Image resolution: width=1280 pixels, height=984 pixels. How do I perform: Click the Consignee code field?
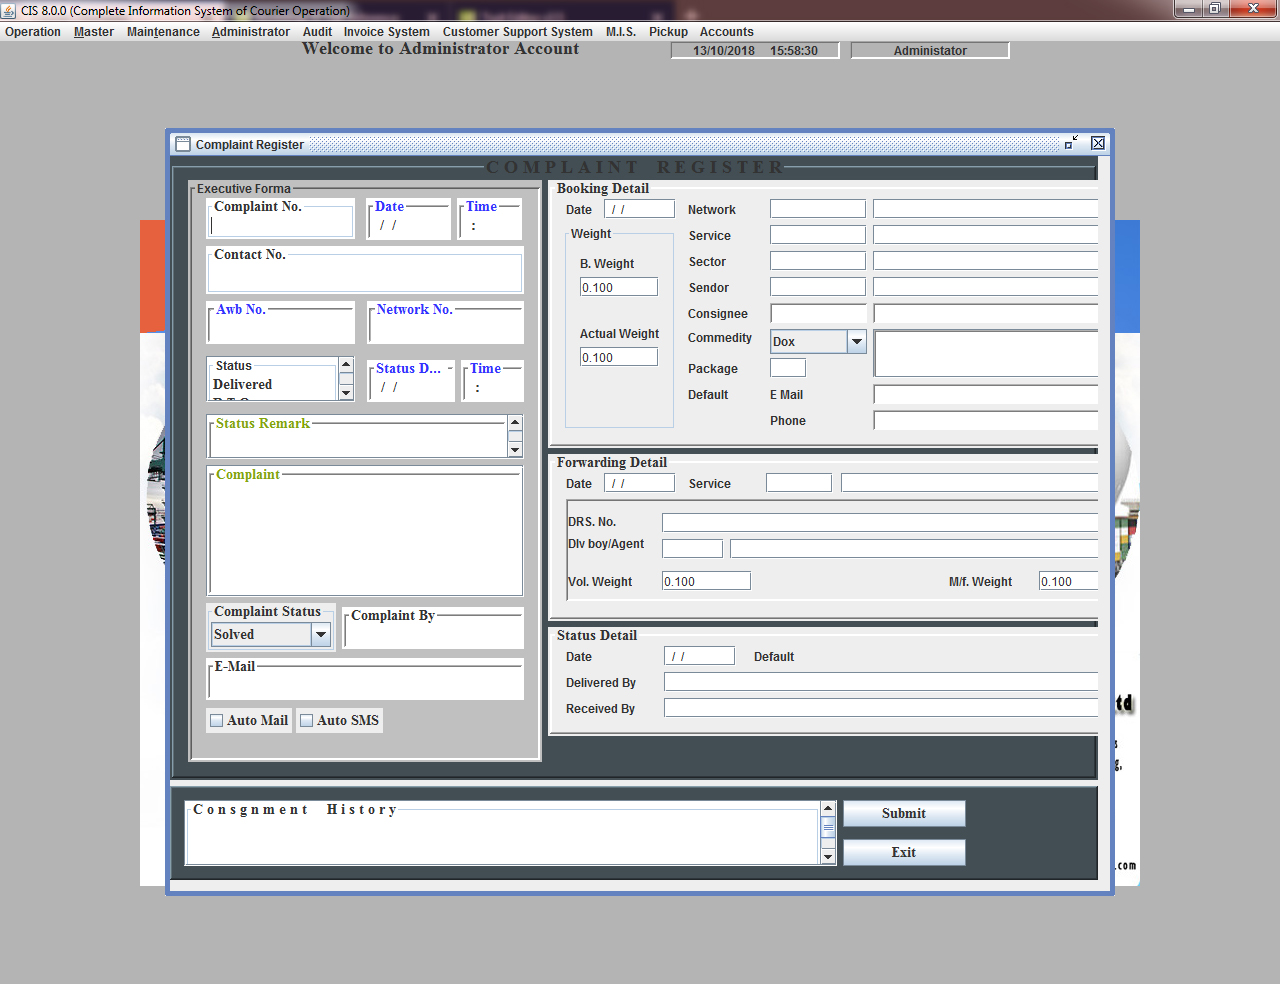818,314
